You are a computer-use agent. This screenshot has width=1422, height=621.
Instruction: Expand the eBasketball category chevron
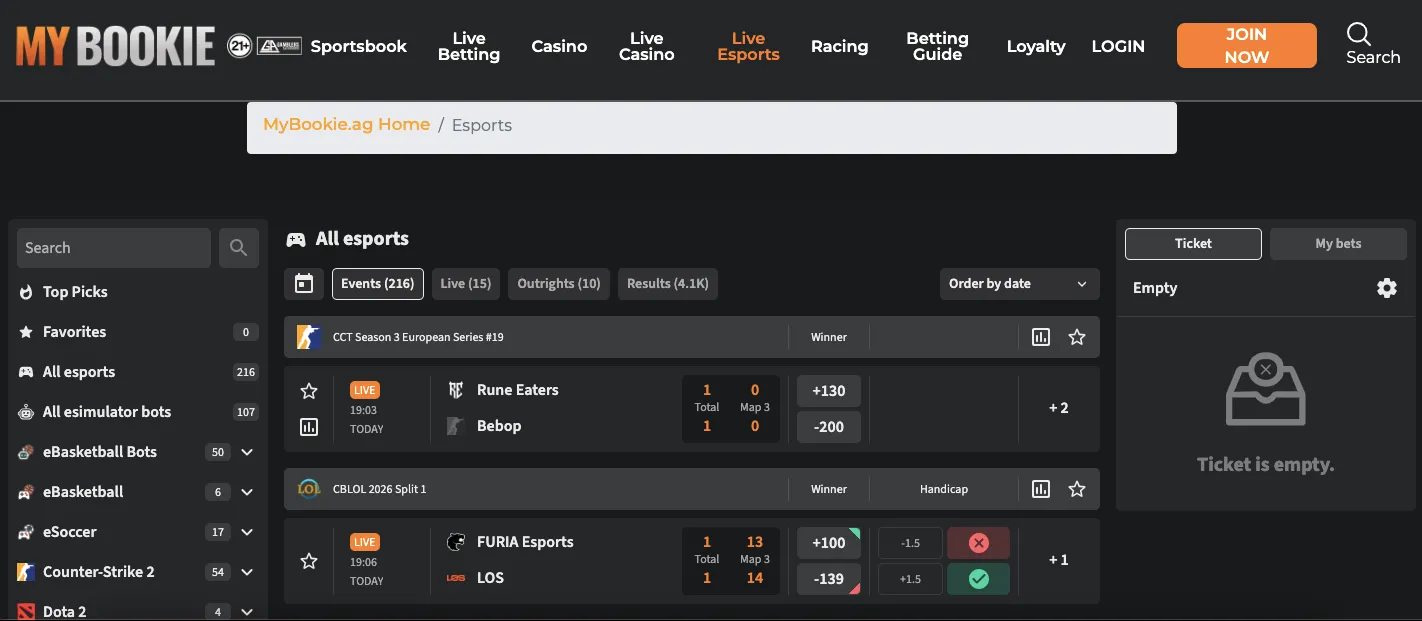[x=247, y=492]
